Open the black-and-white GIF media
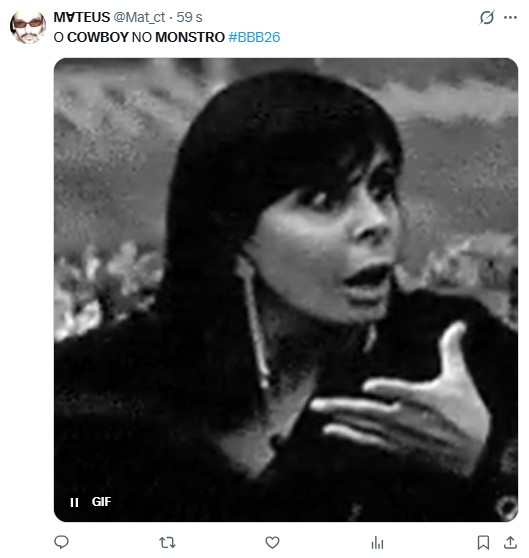This screenshot has width=529, height=558. point(286,290)
